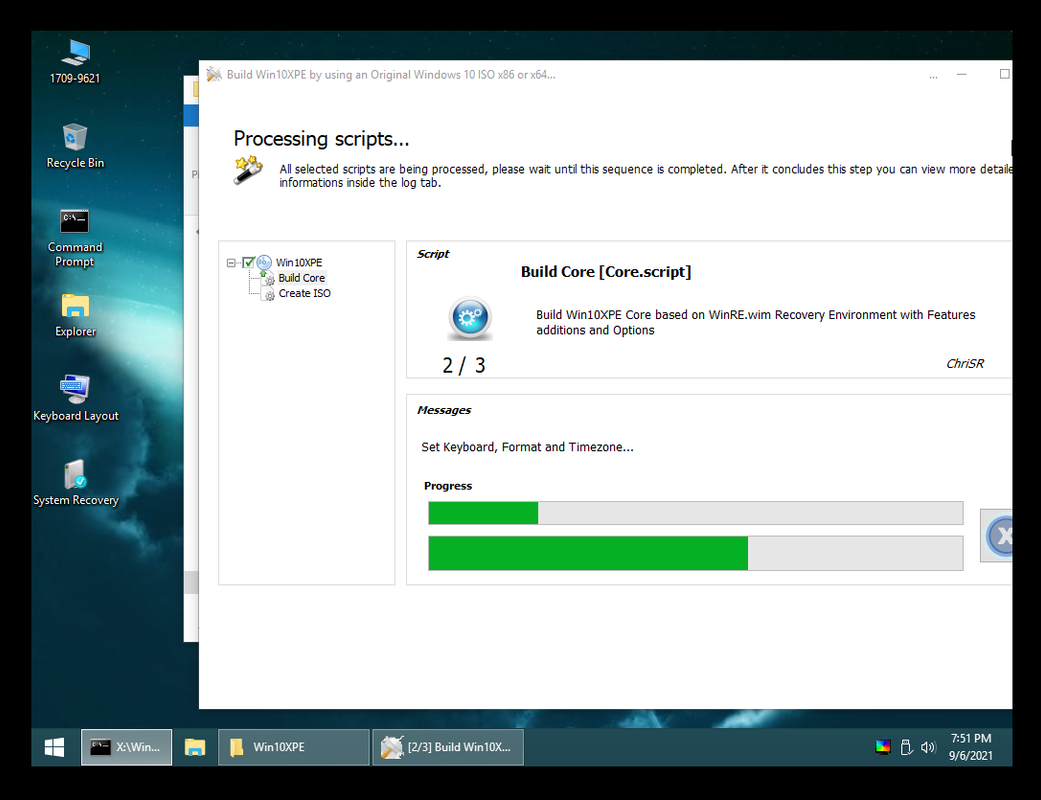Click the Win10XPE disc icon in the tree
The image size is (1041, 800).
click(264, 262)
